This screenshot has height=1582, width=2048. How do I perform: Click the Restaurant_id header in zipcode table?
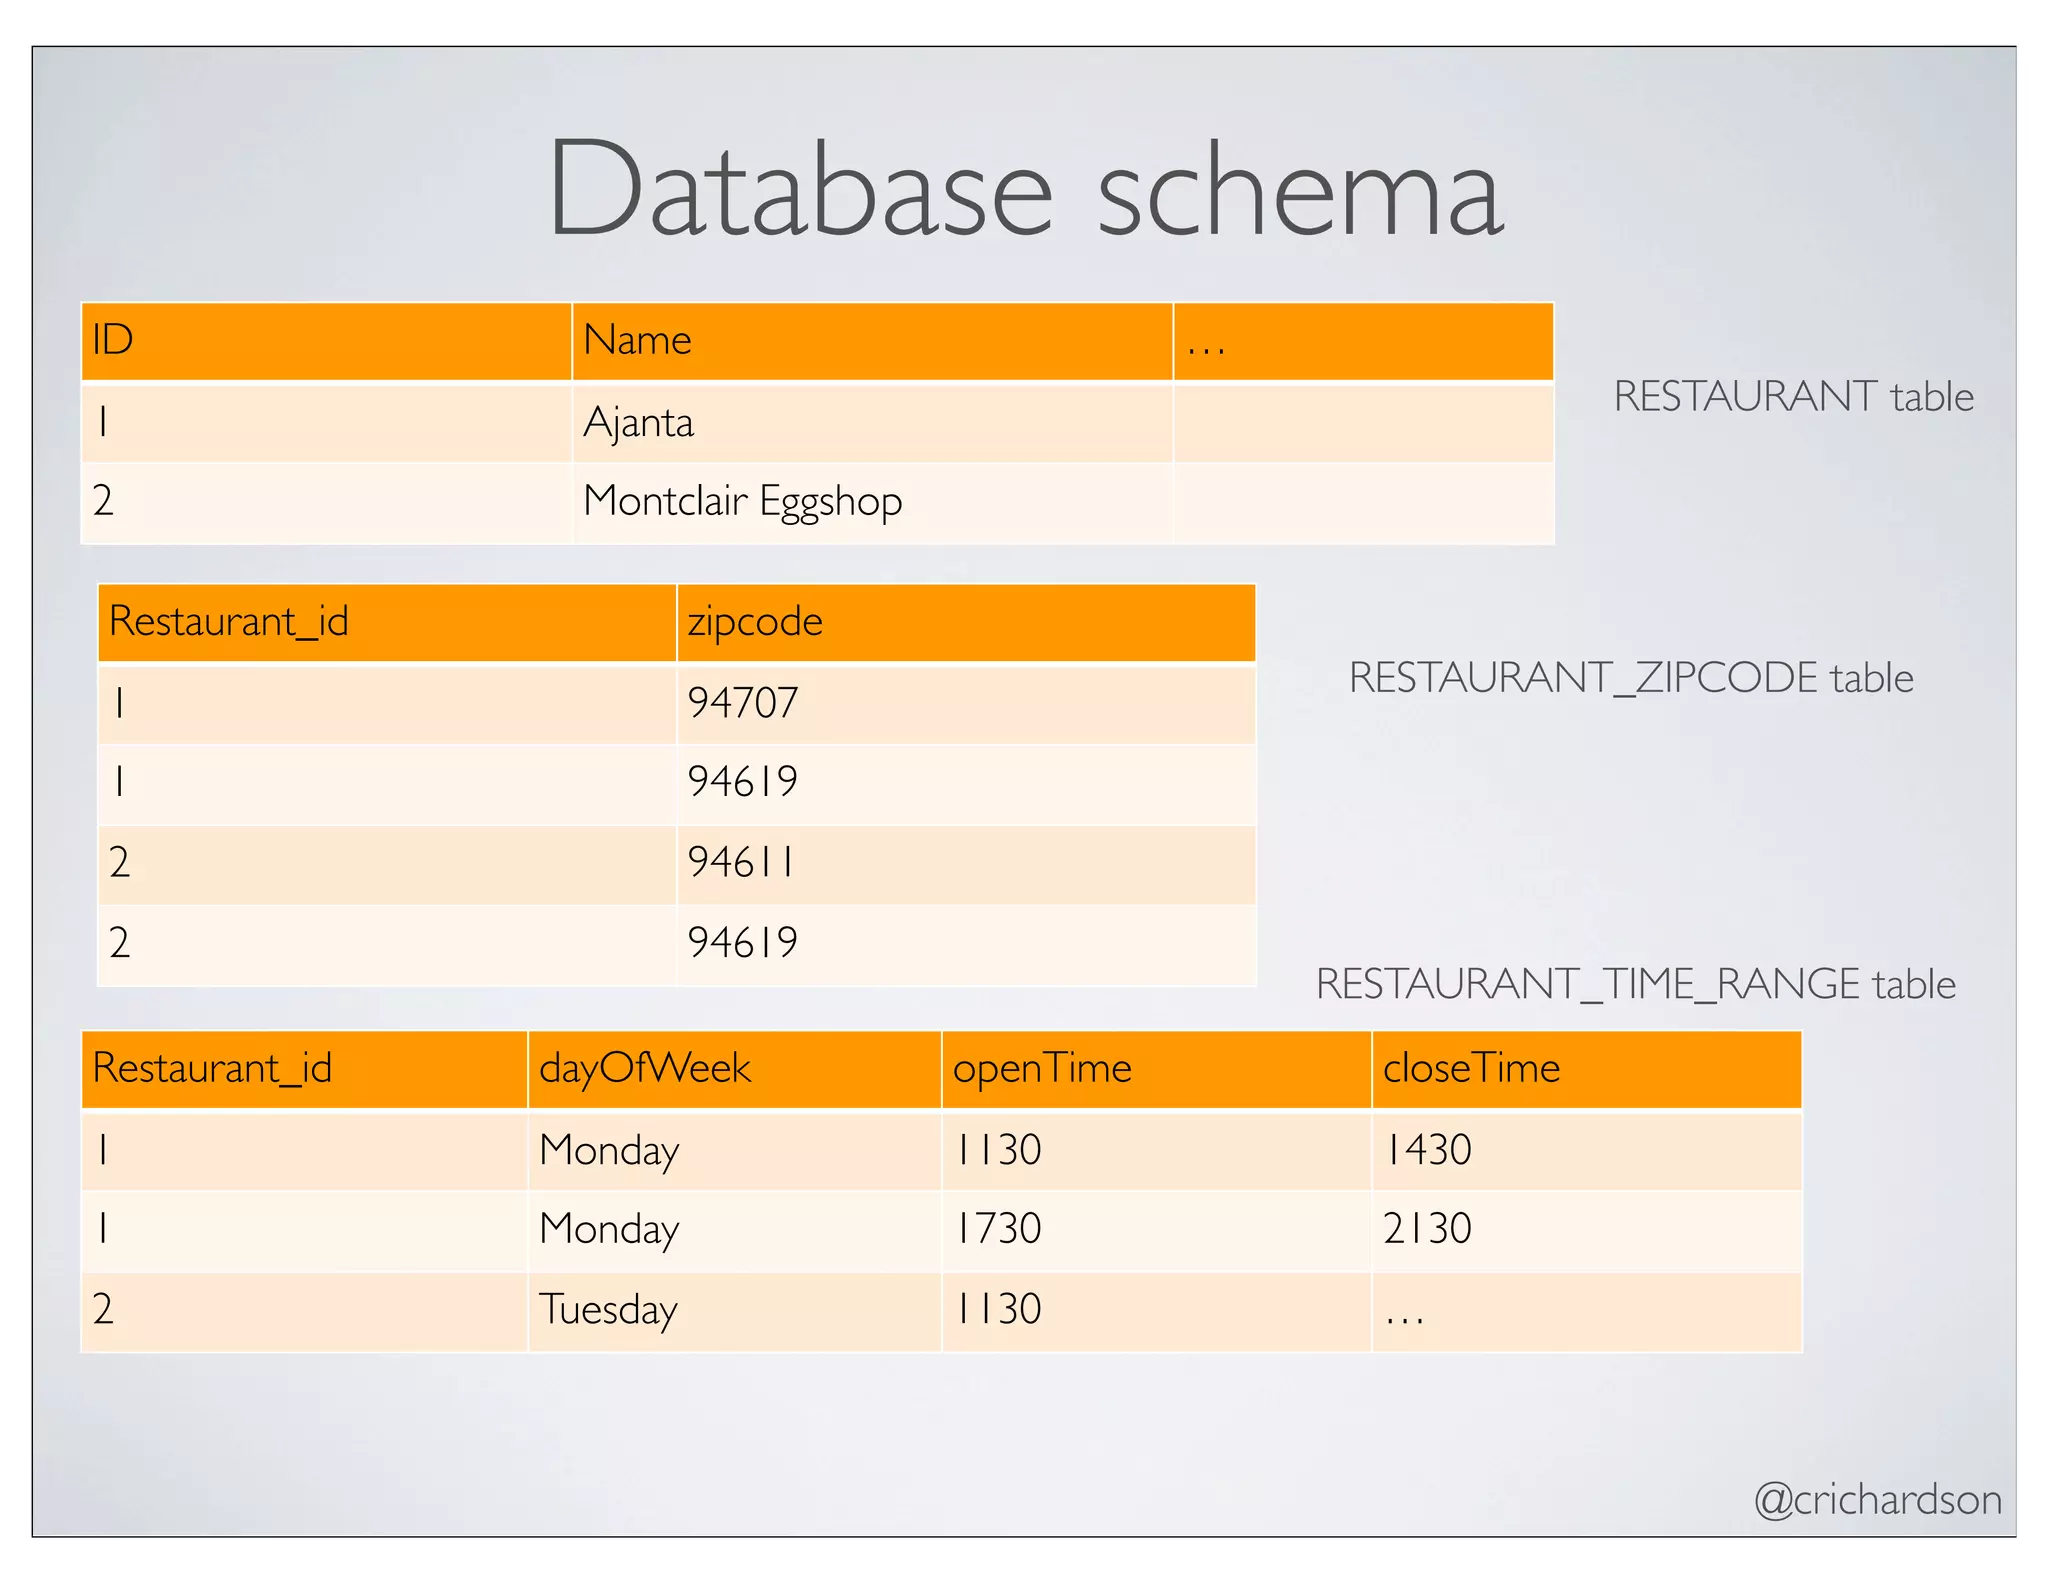229,622
